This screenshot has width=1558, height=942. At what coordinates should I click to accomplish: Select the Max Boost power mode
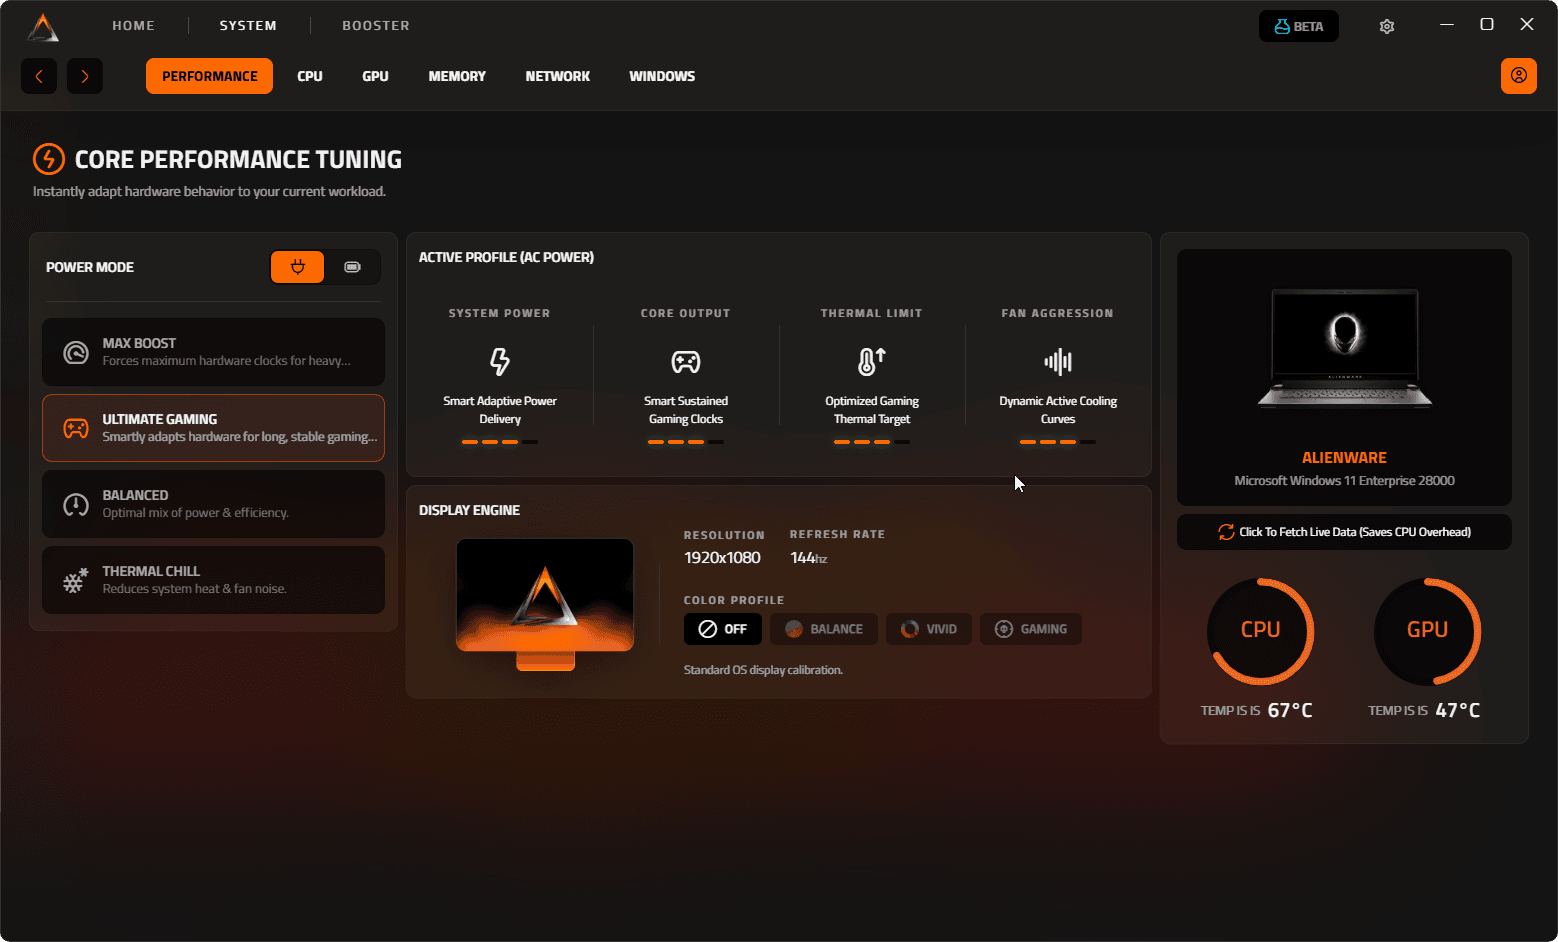click(213, 352)
